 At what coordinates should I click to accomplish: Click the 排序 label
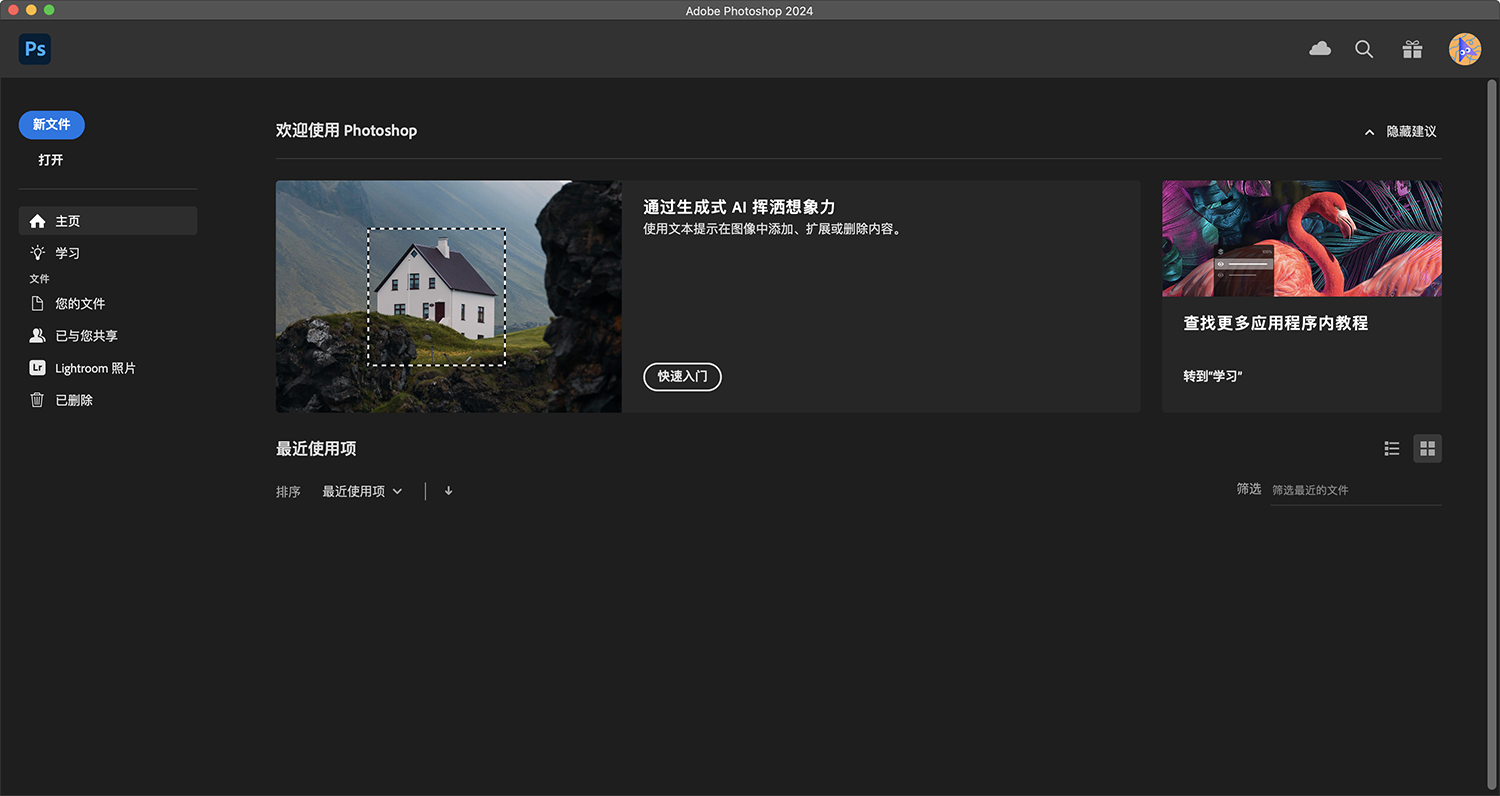click(288, 492)
